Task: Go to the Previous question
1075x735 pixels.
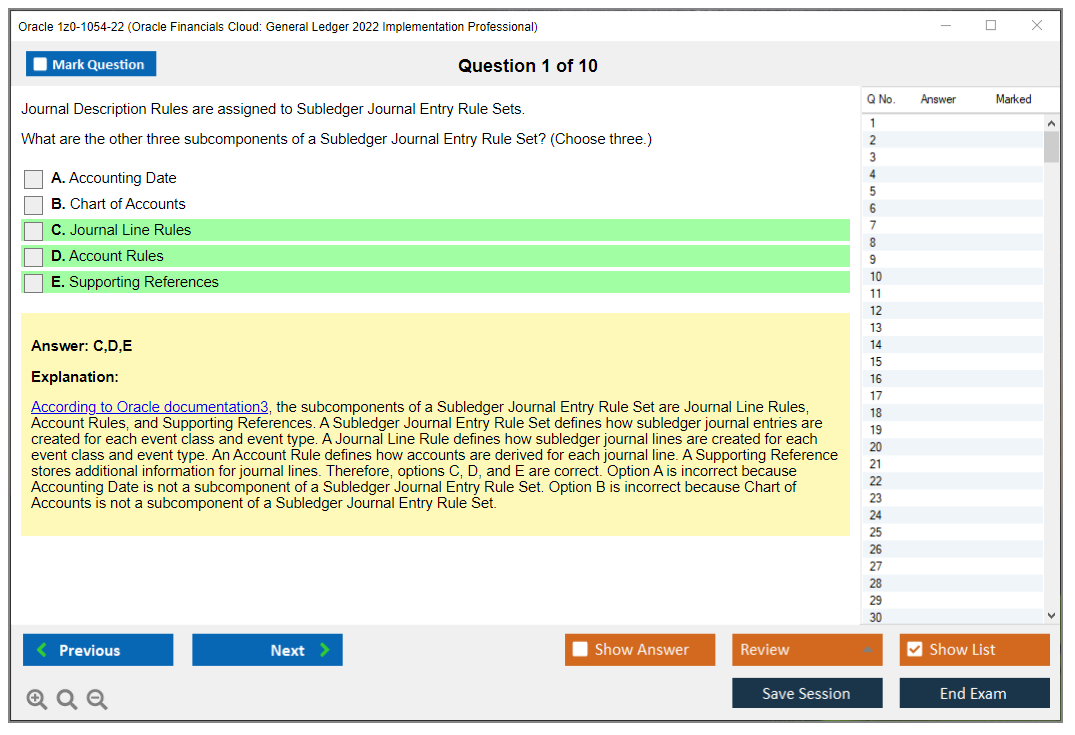Action: [98, 650]
